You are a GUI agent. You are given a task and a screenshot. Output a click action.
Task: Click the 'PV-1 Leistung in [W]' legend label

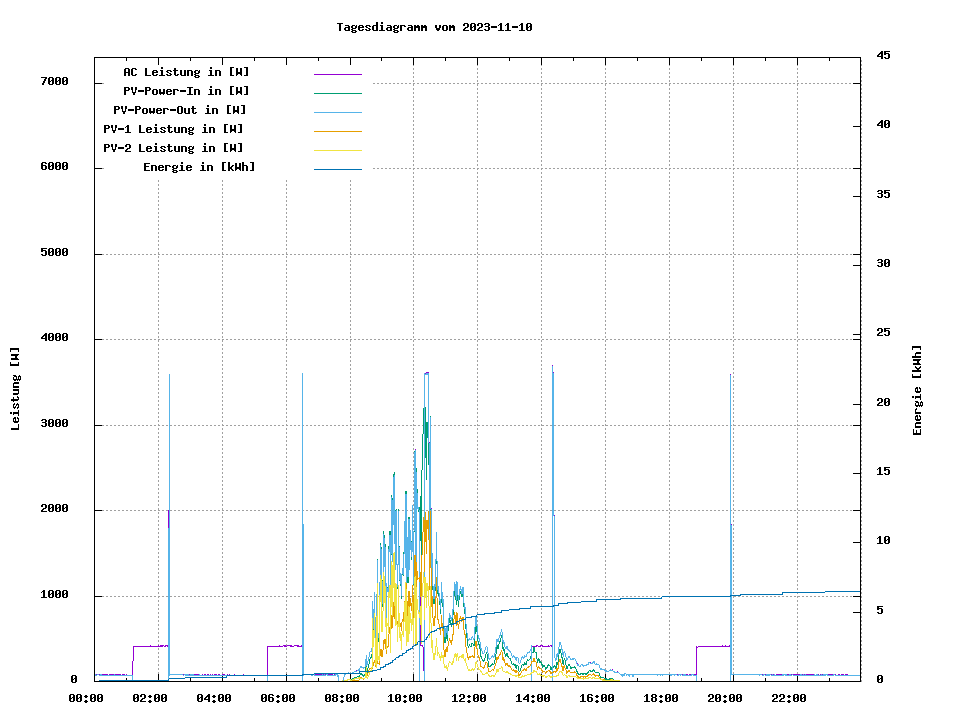pos(173,129)
